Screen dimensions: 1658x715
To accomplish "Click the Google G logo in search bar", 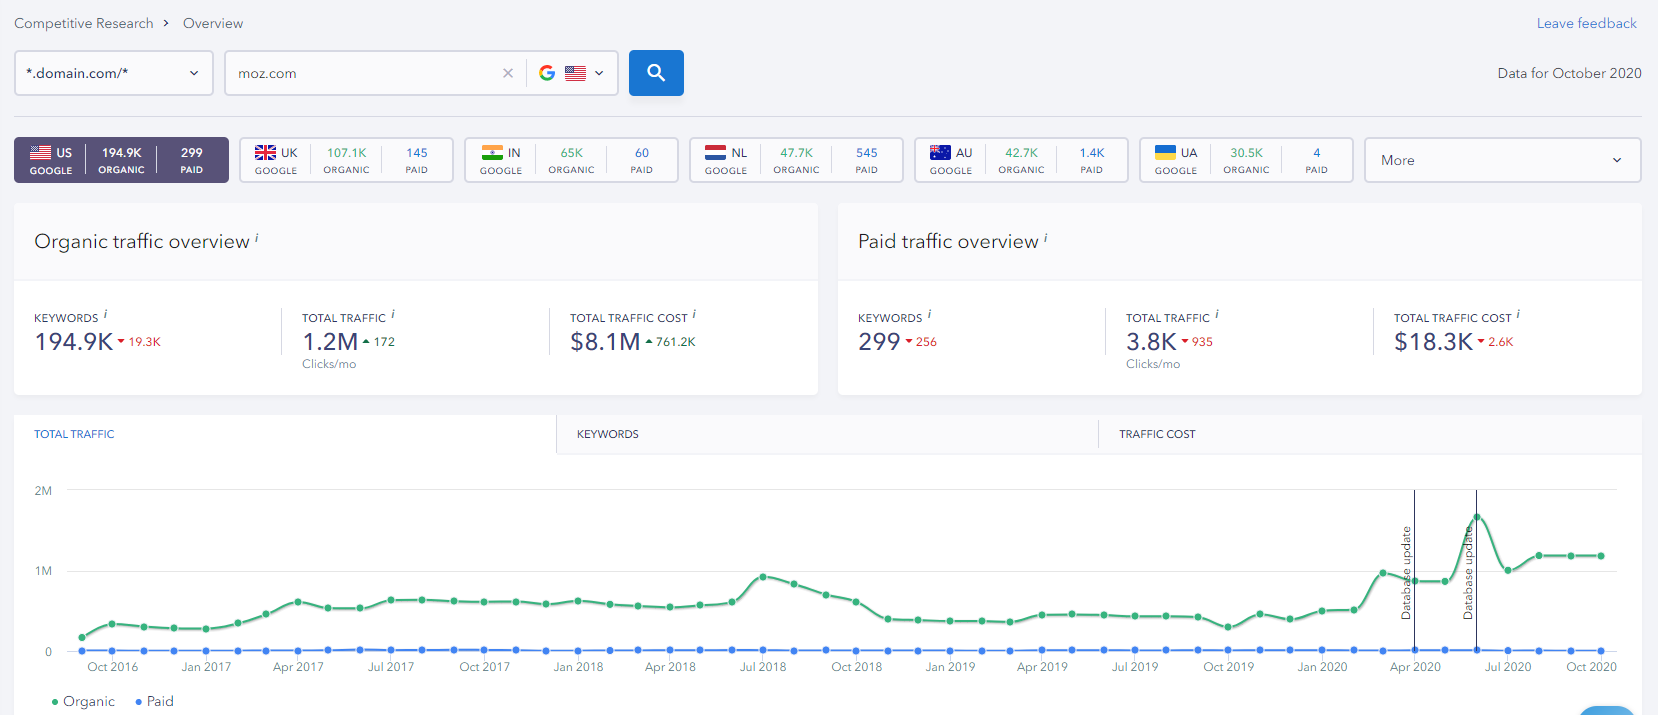I will click(547, 73).
